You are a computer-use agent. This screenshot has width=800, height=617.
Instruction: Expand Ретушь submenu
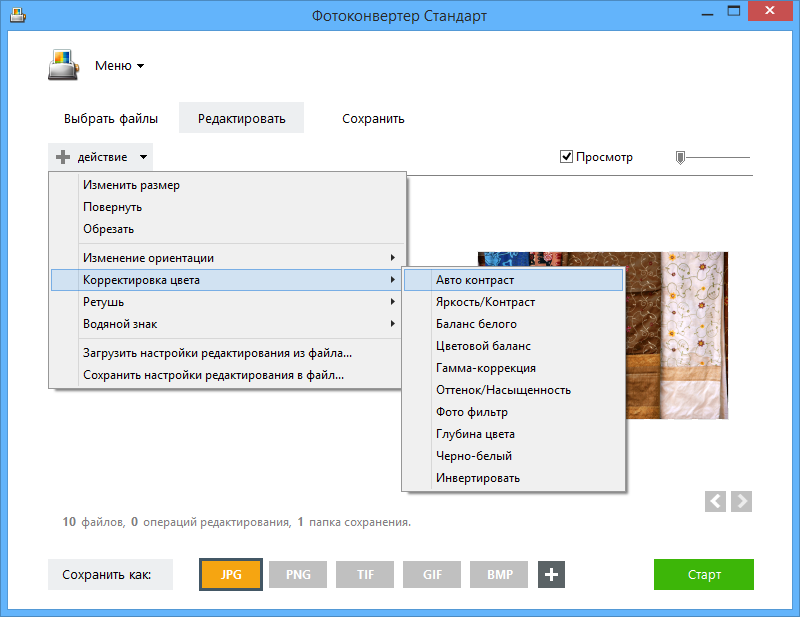point(228,302)
